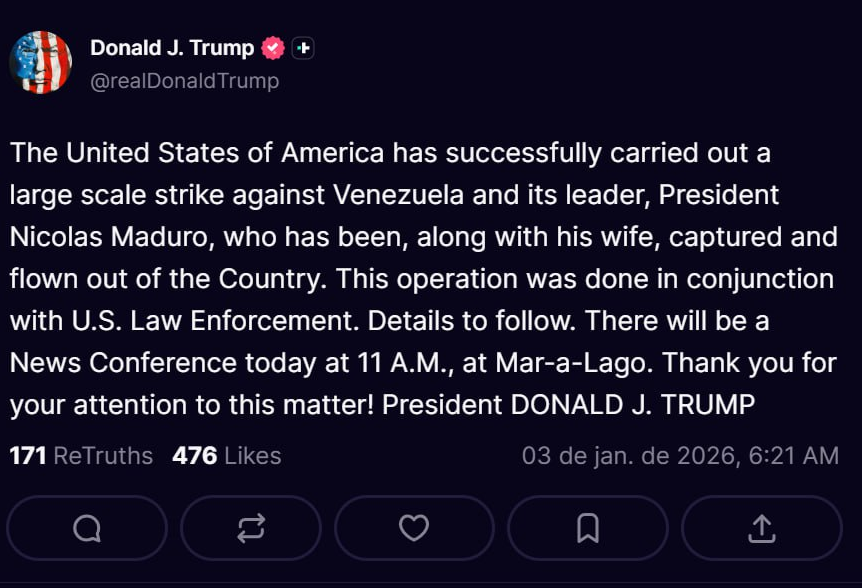The height and width of the screenshot is (588, 862).
Task: Click the red verified checkmark badge
Action: pos(273,48)
